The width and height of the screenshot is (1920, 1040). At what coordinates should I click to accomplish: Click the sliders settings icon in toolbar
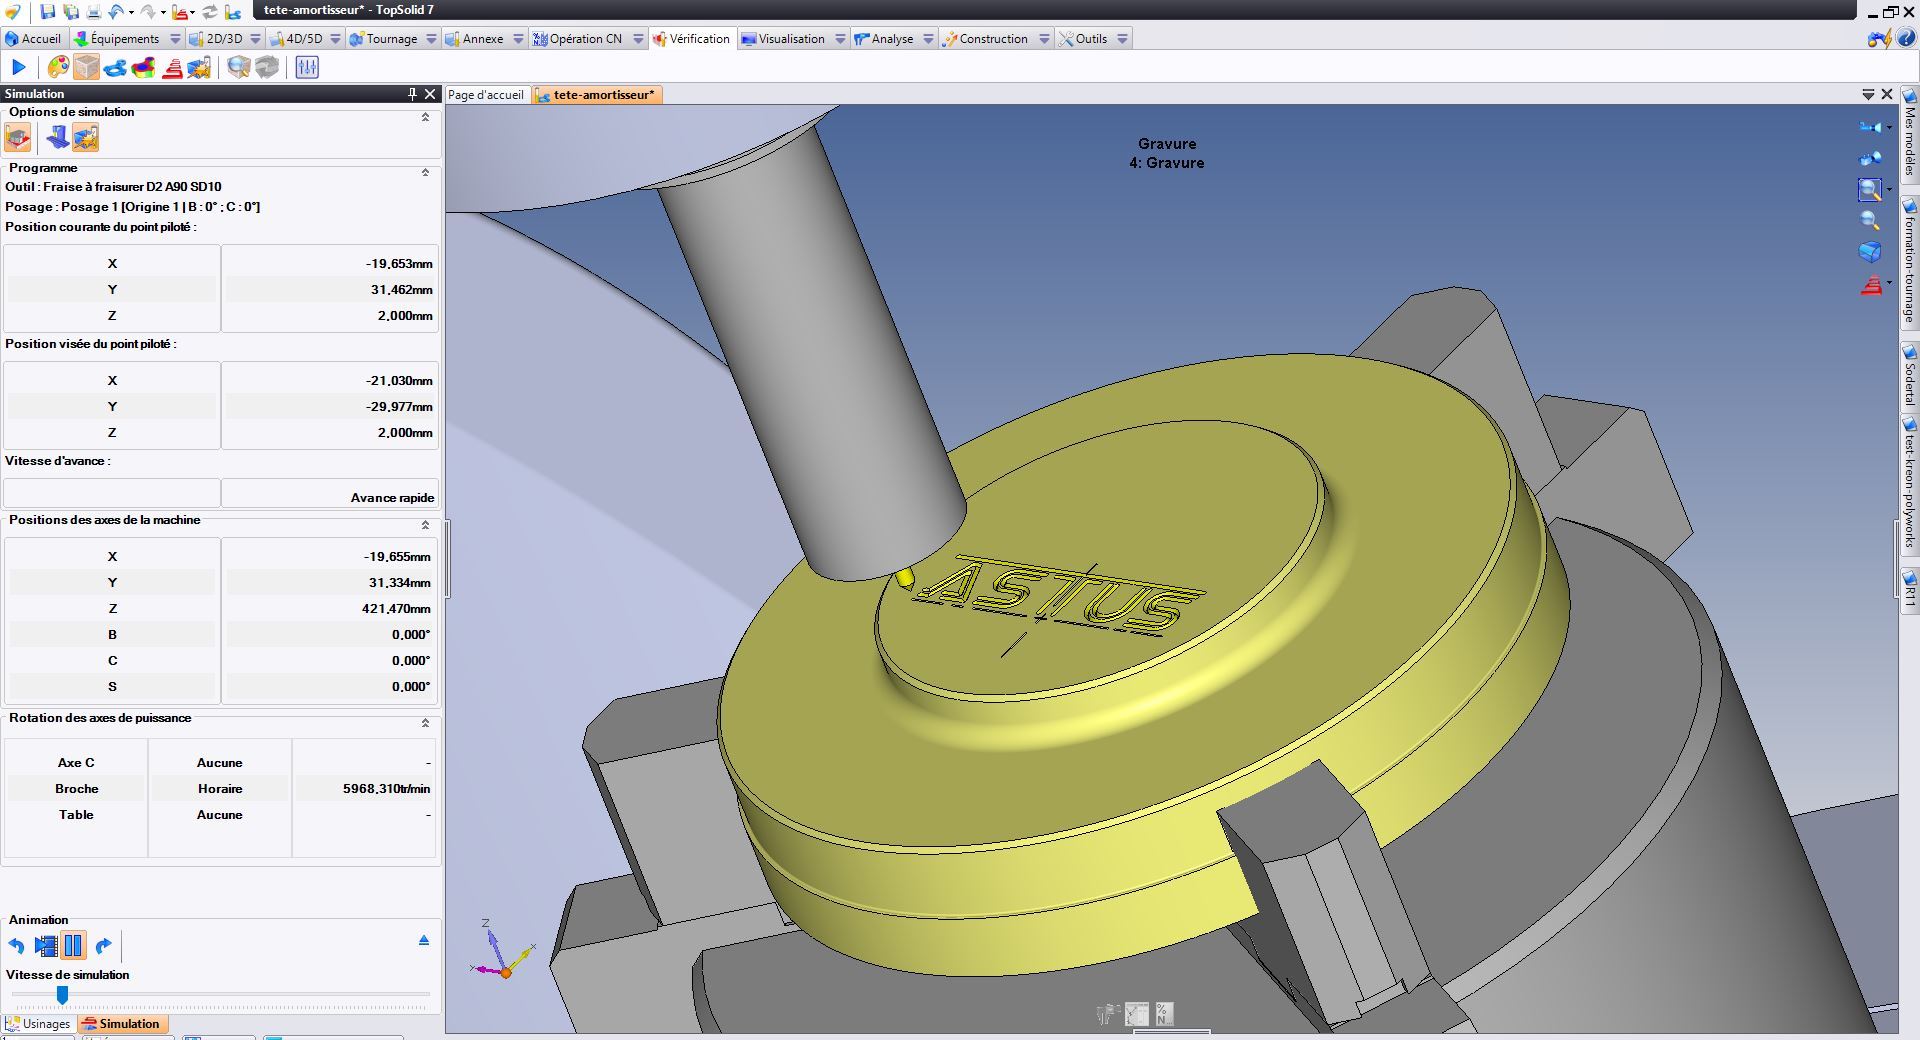coord(307,67)
